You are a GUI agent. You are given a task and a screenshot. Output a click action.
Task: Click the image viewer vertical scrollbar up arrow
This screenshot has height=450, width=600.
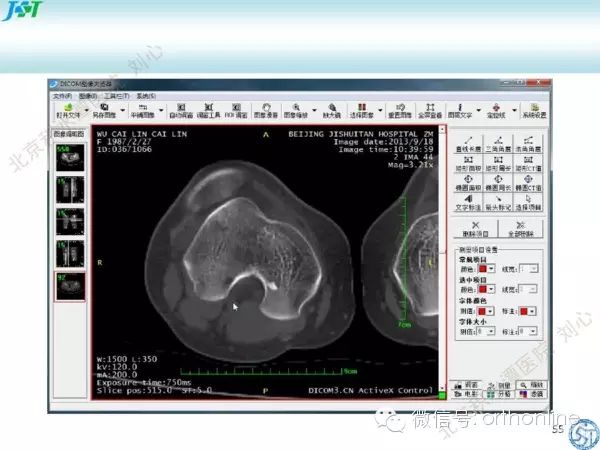pos(442,129)
